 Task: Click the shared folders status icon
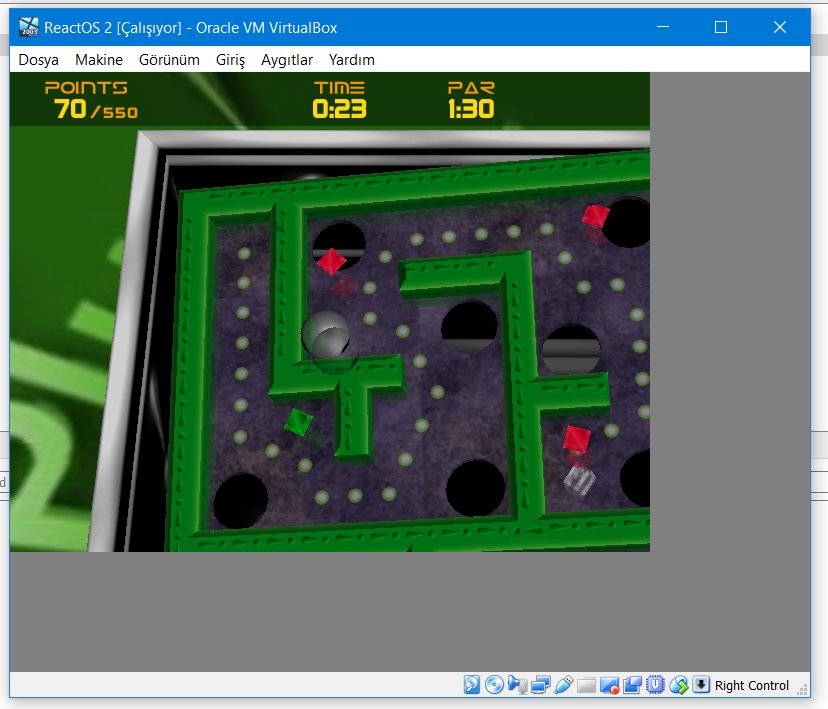(x=586, y=685)
